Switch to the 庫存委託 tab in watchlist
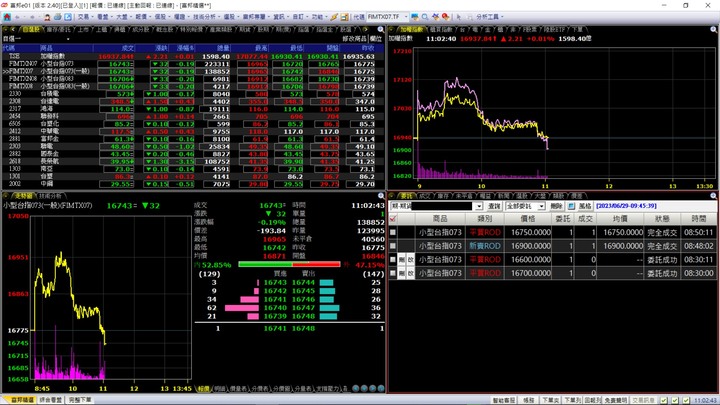 coord(59,29)
